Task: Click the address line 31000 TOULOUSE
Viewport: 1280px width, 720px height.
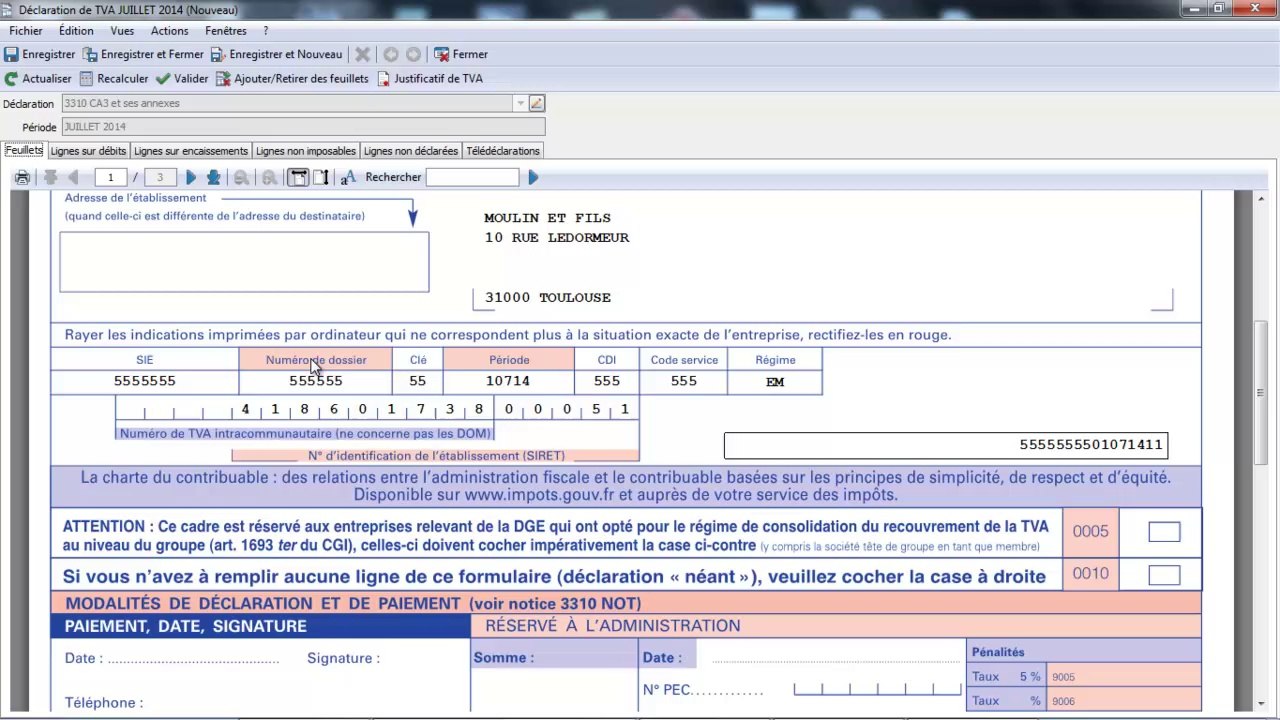Action: 547,298
